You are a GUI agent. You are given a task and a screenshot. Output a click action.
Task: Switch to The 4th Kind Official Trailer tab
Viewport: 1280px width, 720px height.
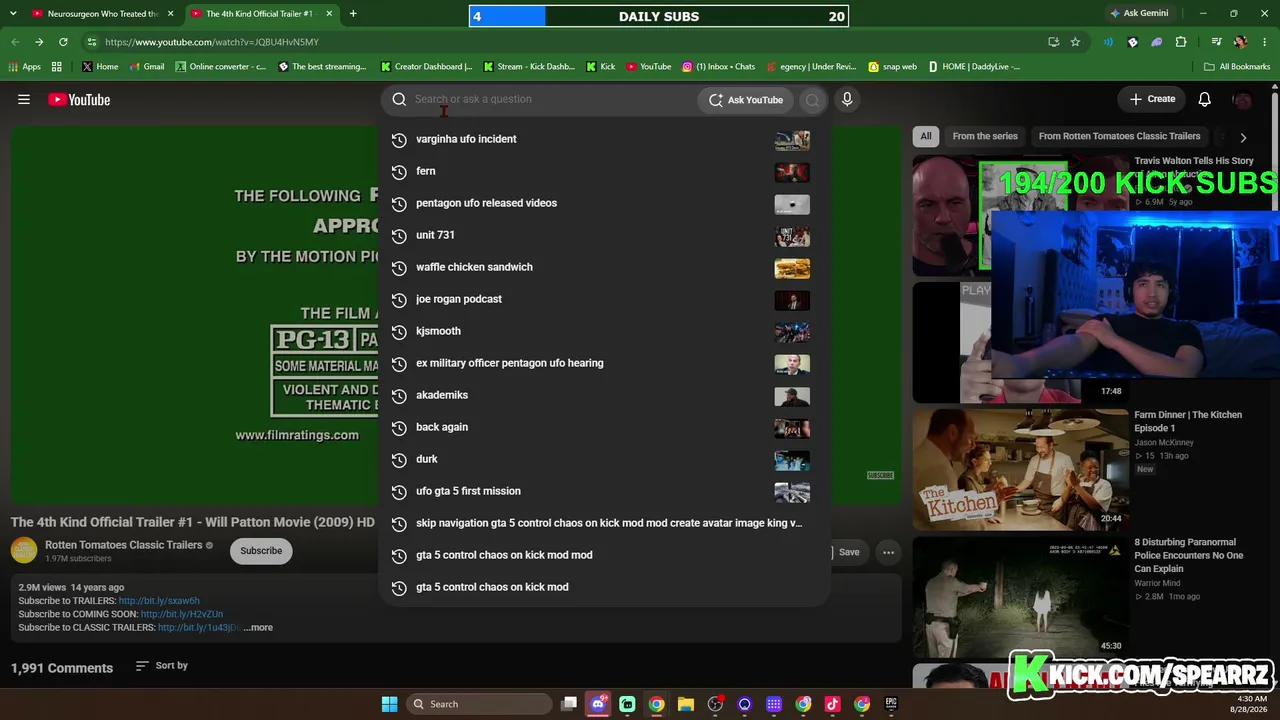(x=261, y=14)
